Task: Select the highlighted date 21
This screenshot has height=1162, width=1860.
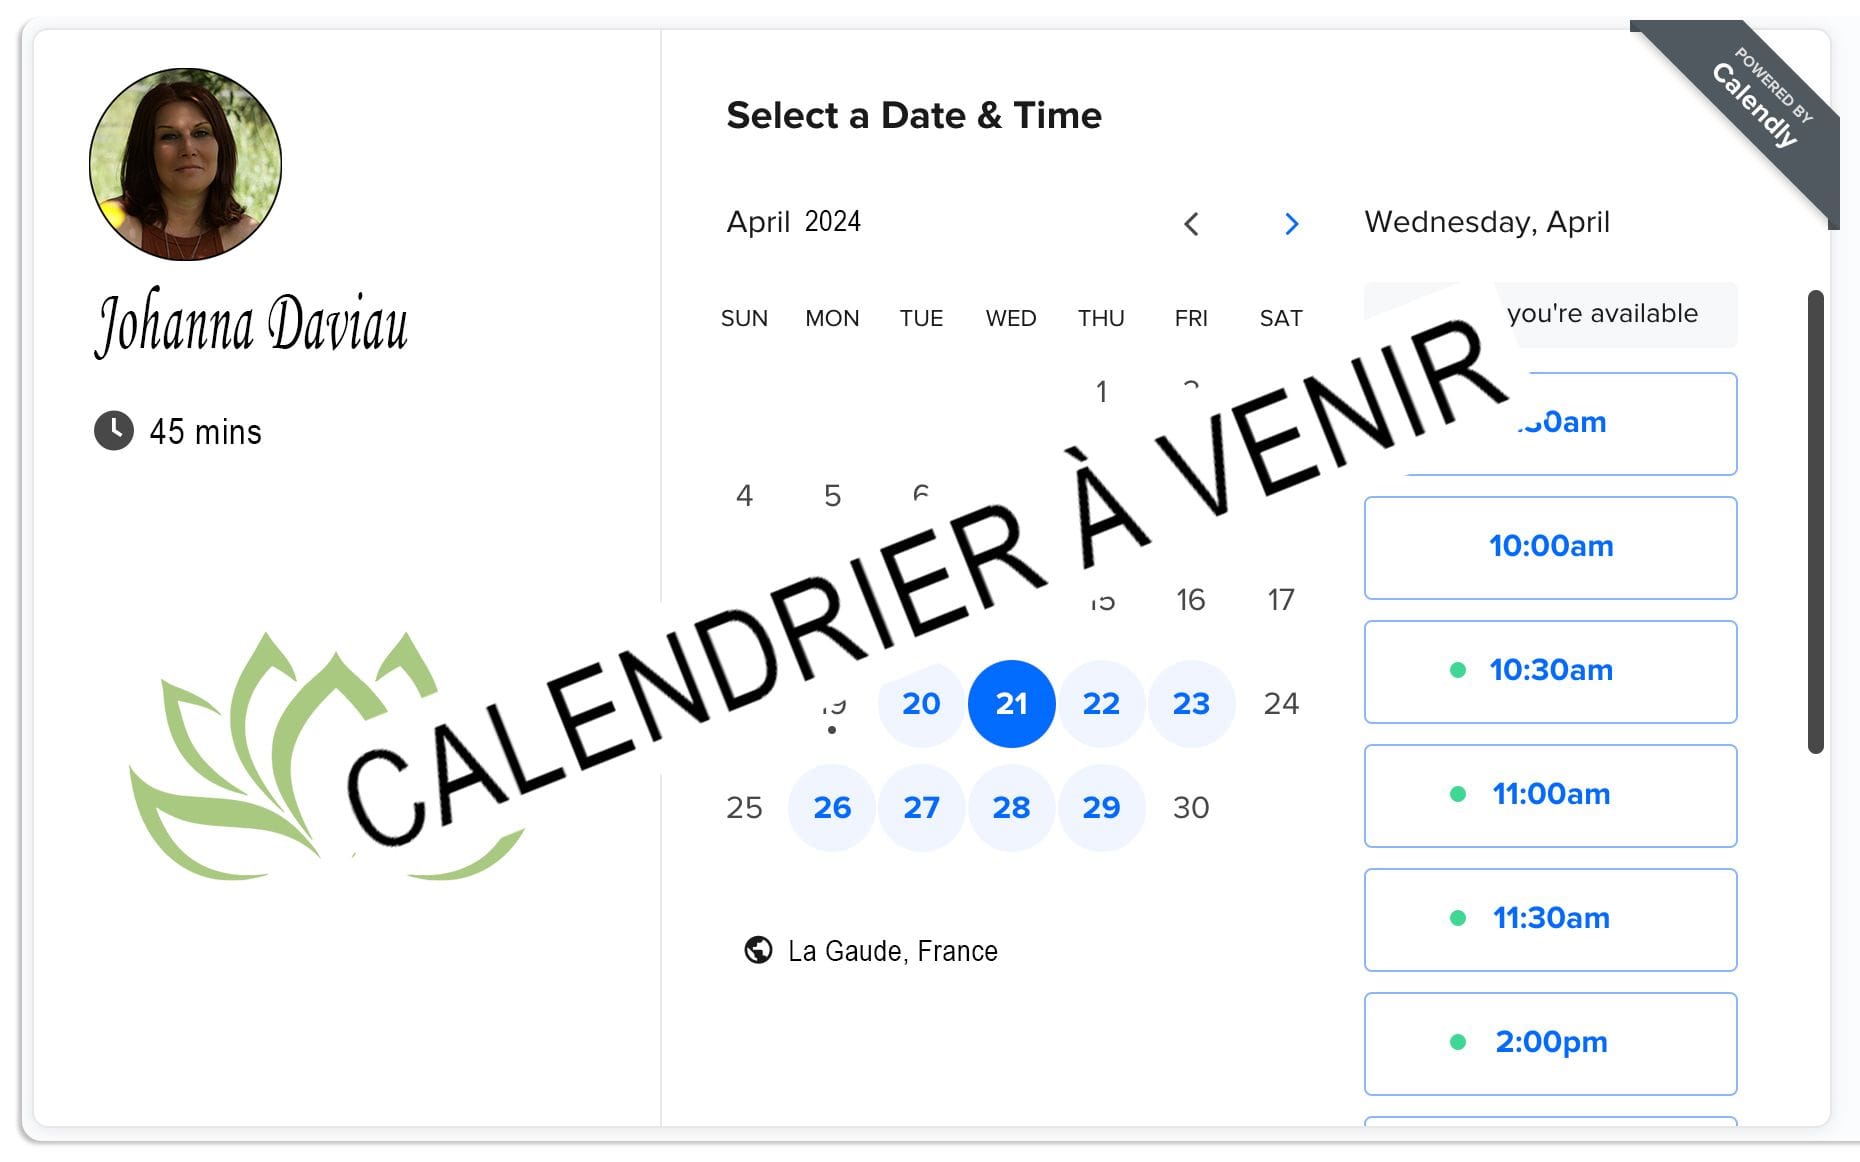Action: (x=1011, y=704)
